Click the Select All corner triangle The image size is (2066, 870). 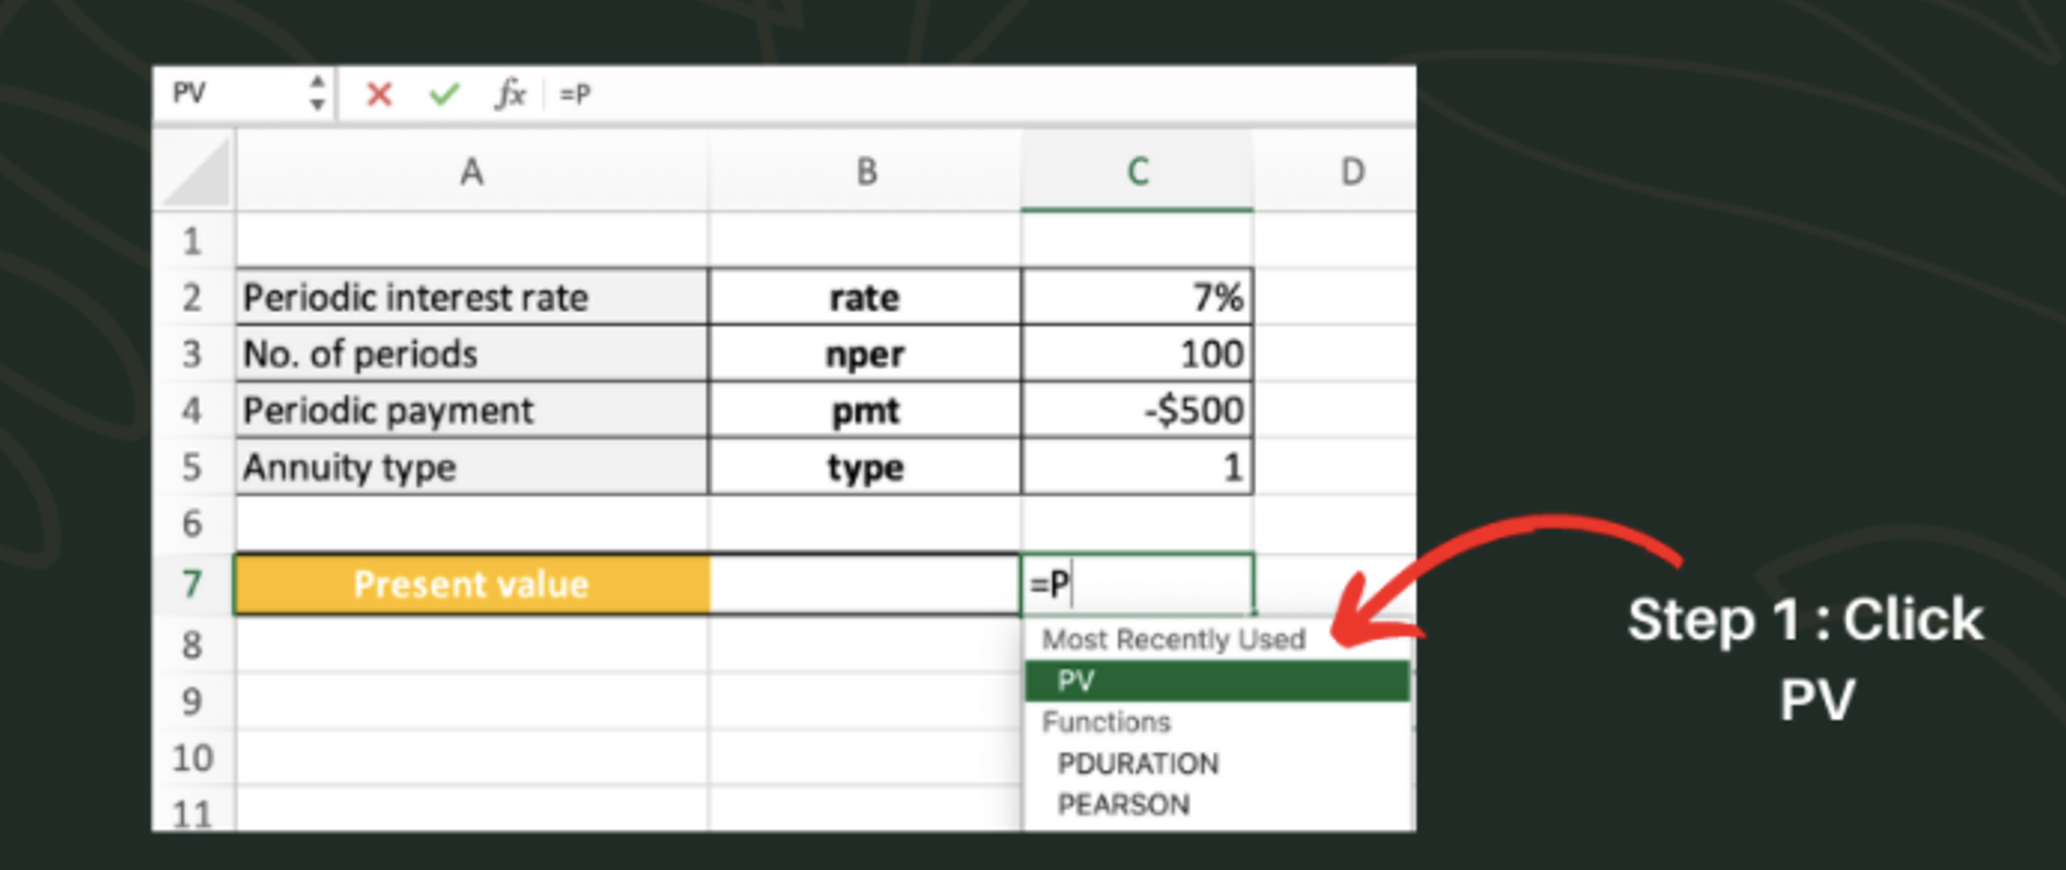[x=196, y=171]
